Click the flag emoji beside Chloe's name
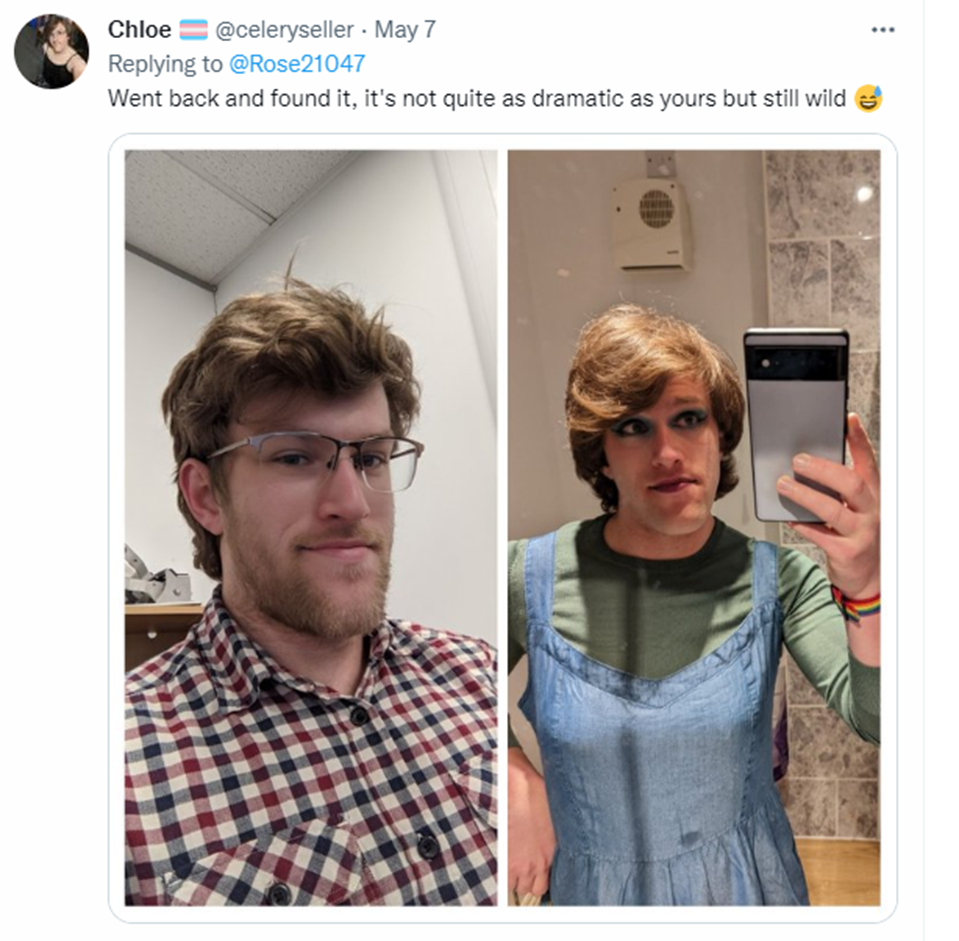959x941 pixels. click(x=193, y=30)
